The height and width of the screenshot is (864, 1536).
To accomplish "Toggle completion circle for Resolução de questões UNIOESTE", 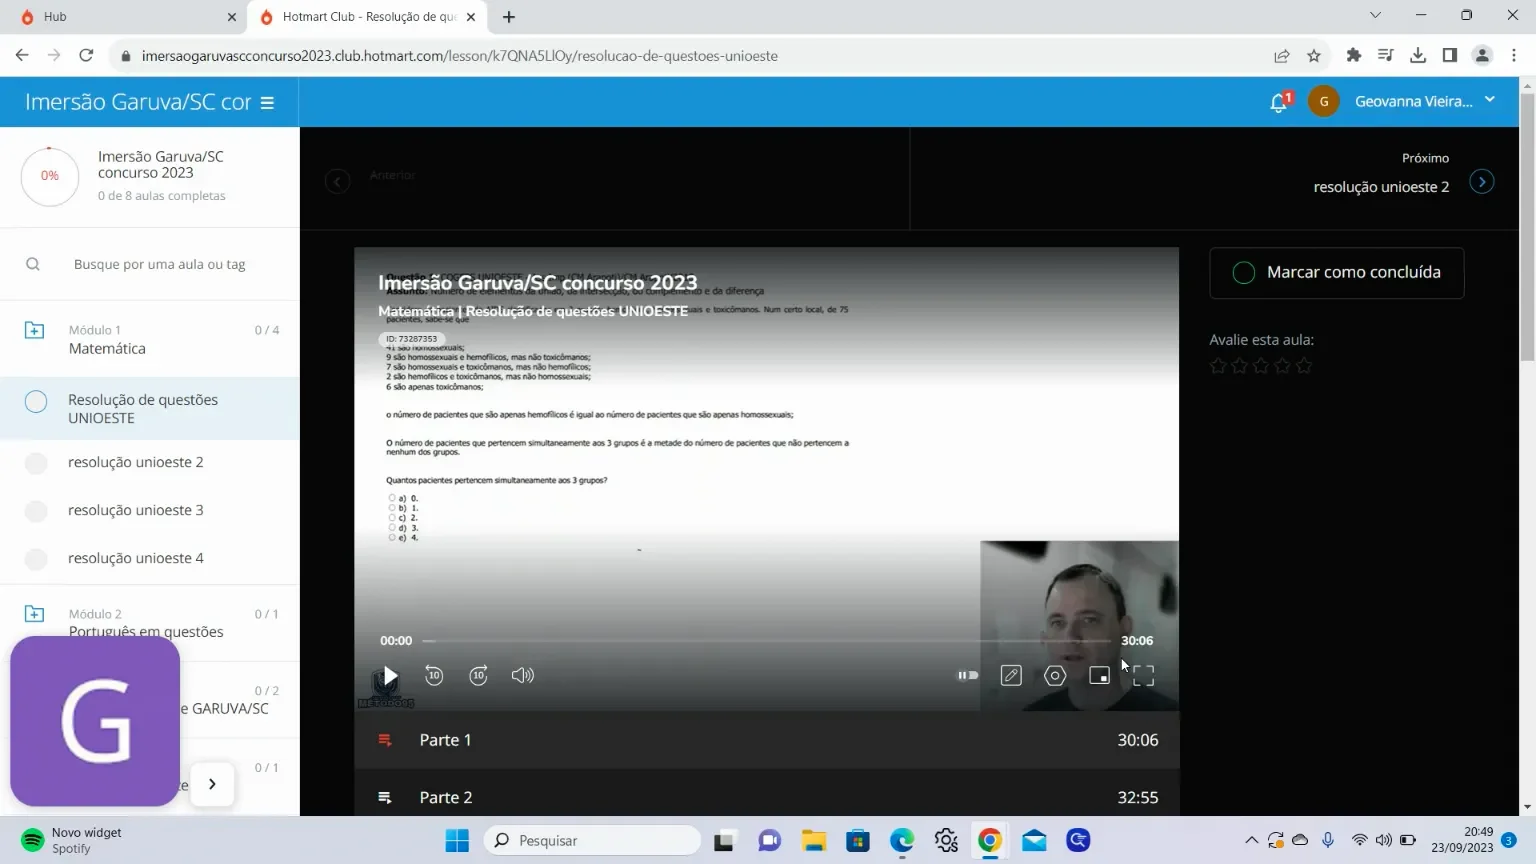I will pyautogui.click(x=36, y=402).
